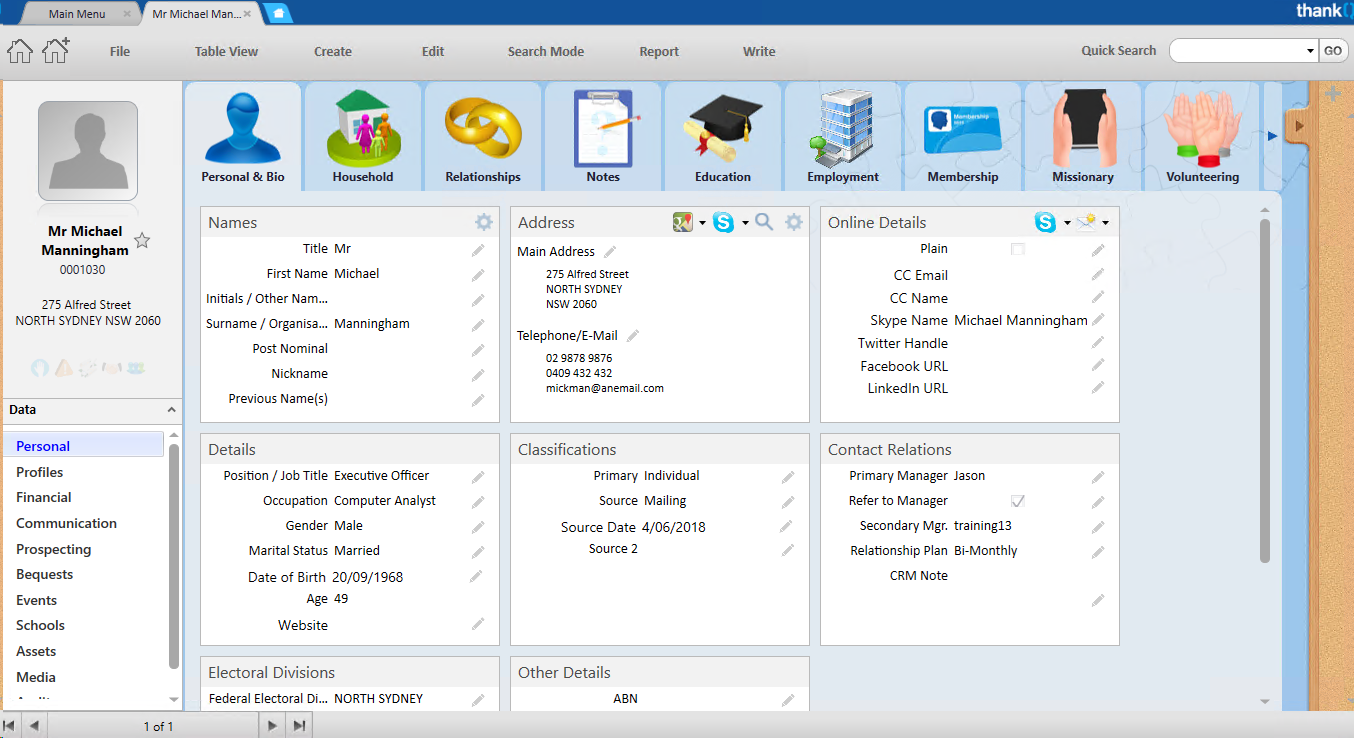Open the Create menu
The image size is (1354, 738).
coord(333,51)
